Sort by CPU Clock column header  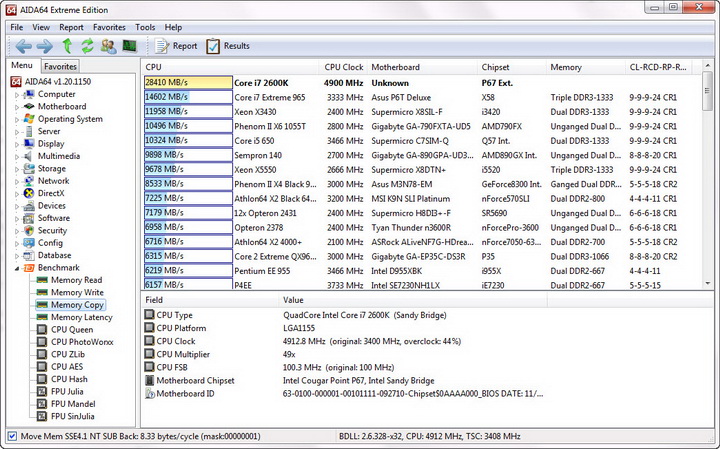pos(343,67)
